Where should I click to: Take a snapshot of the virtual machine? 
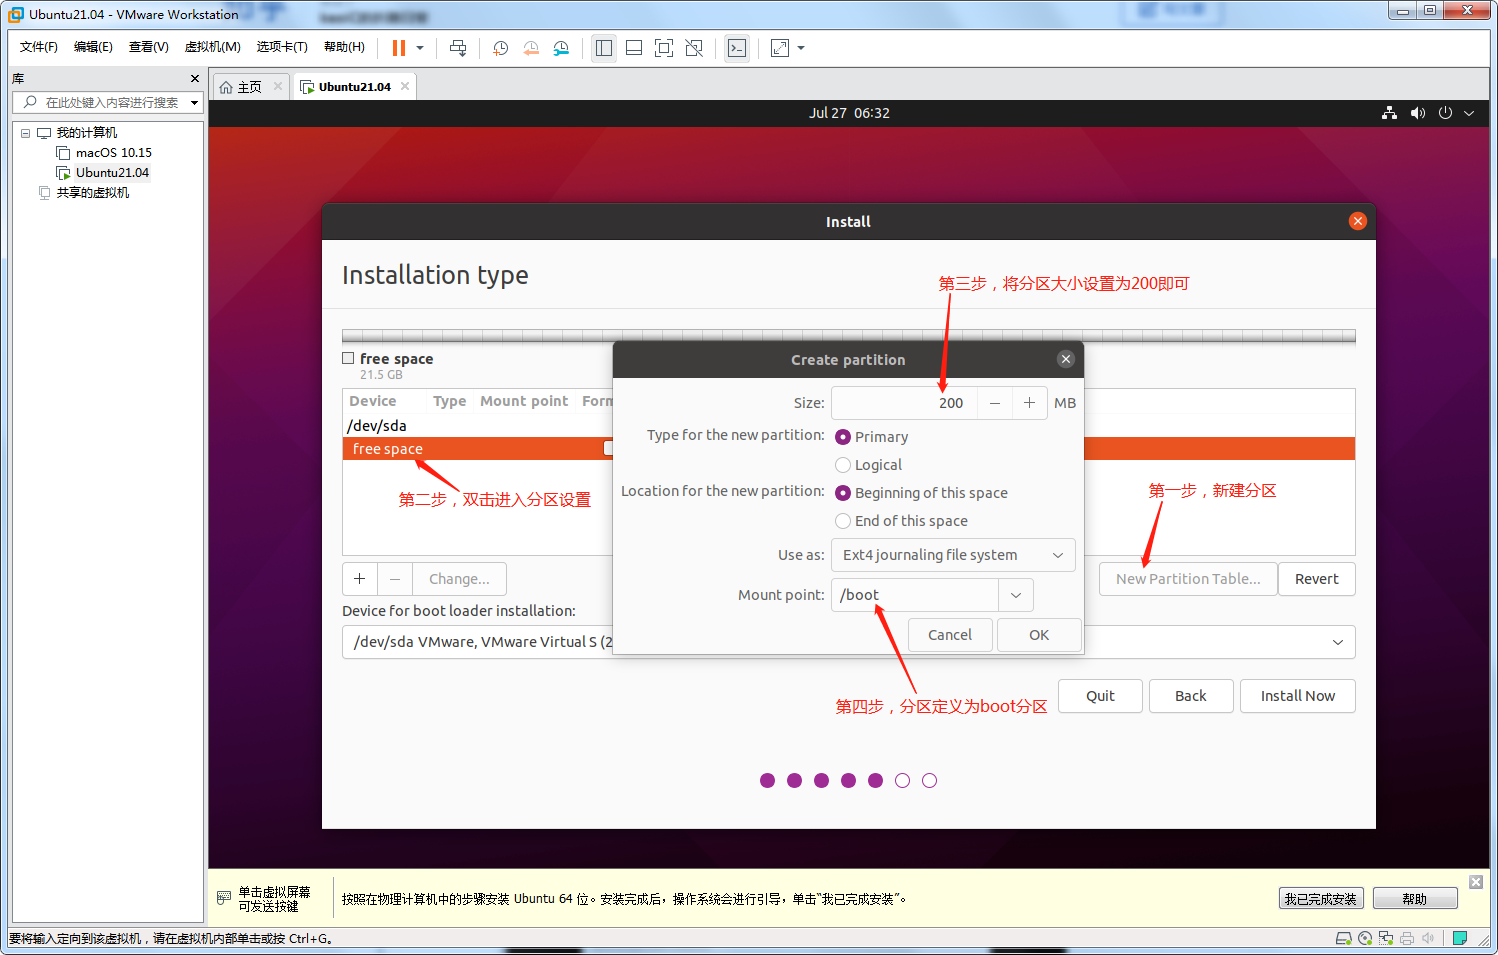(501, 48)
